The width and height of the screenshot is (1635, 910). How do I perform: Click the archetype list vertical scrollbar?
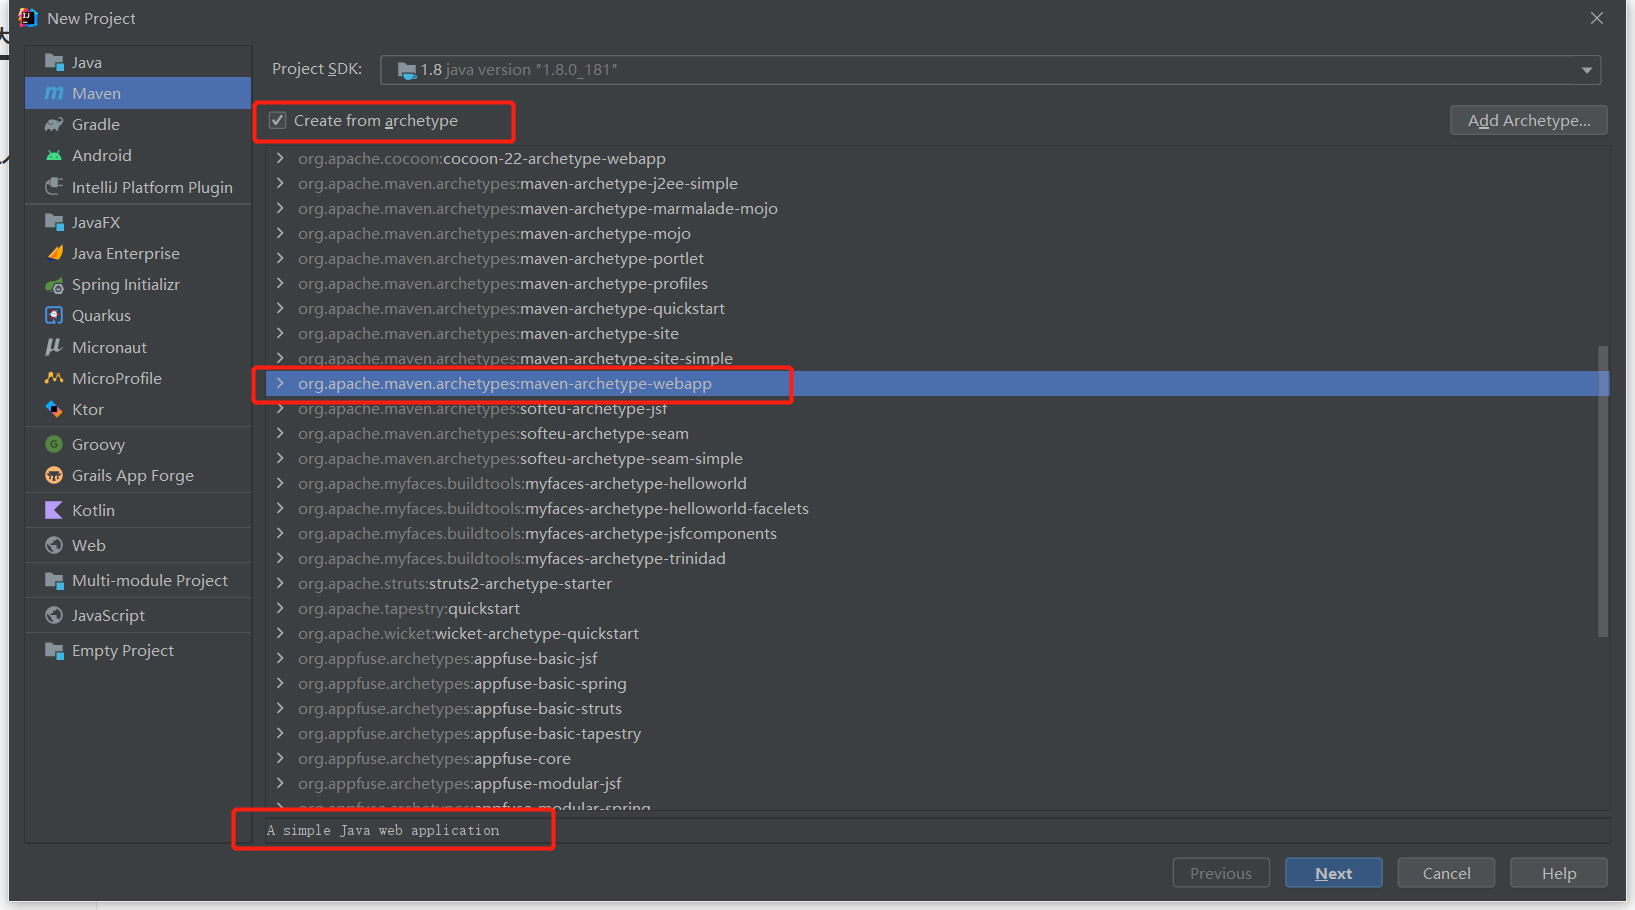(x=1603, y=491)
